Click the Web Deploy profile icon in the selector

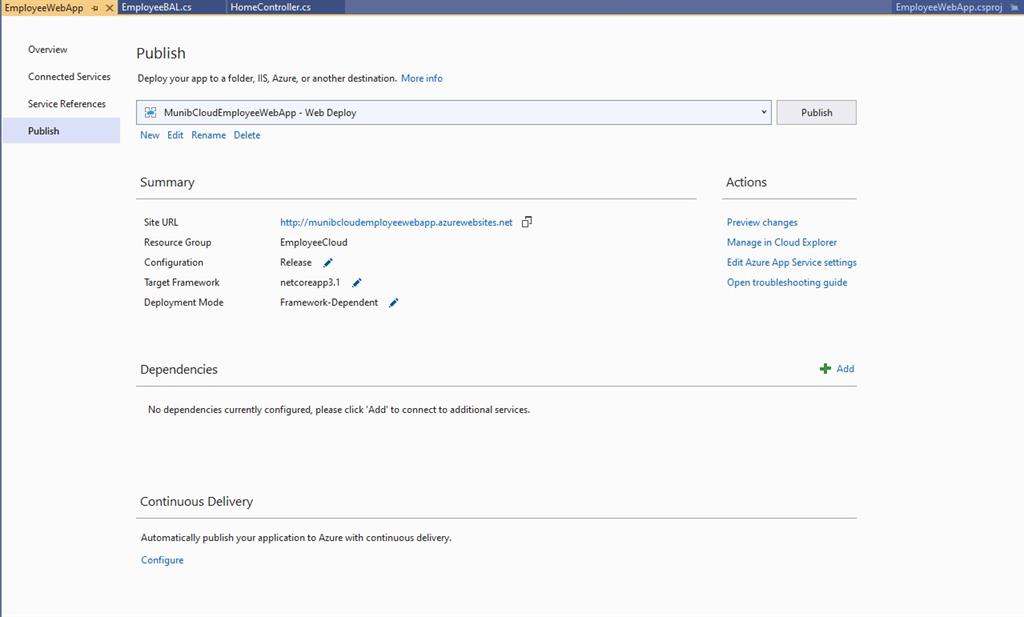click(152, 111)
